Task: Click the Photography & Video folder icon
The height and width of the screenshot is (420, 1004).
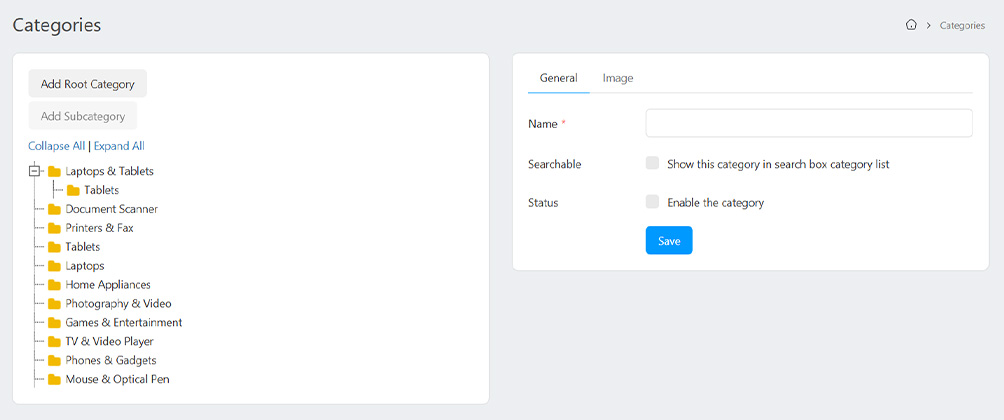Action: tap(55, 304)
